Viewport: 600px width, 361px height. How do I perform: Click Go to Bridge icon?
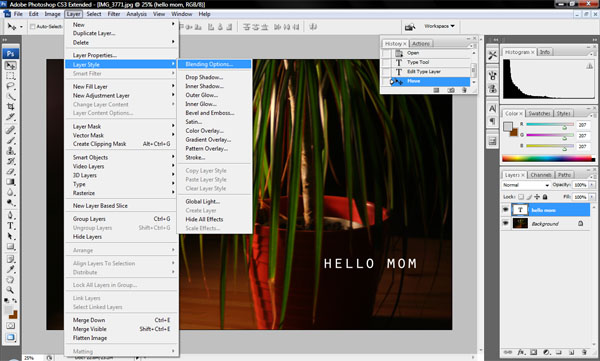[410, 26]
